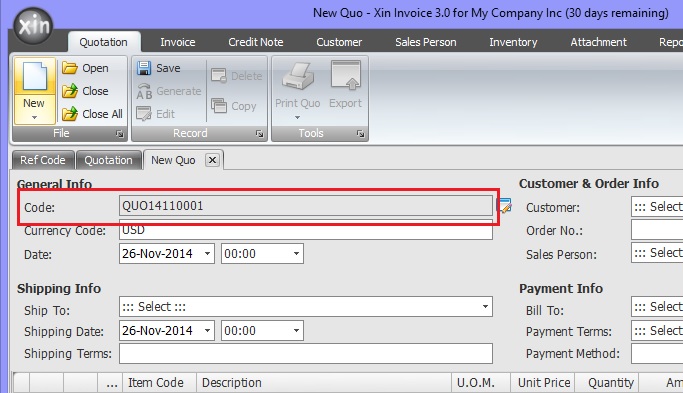The image size is (683, 393).
Task: Open the Record group dialog launcher
Action: [x=260, y=134]
